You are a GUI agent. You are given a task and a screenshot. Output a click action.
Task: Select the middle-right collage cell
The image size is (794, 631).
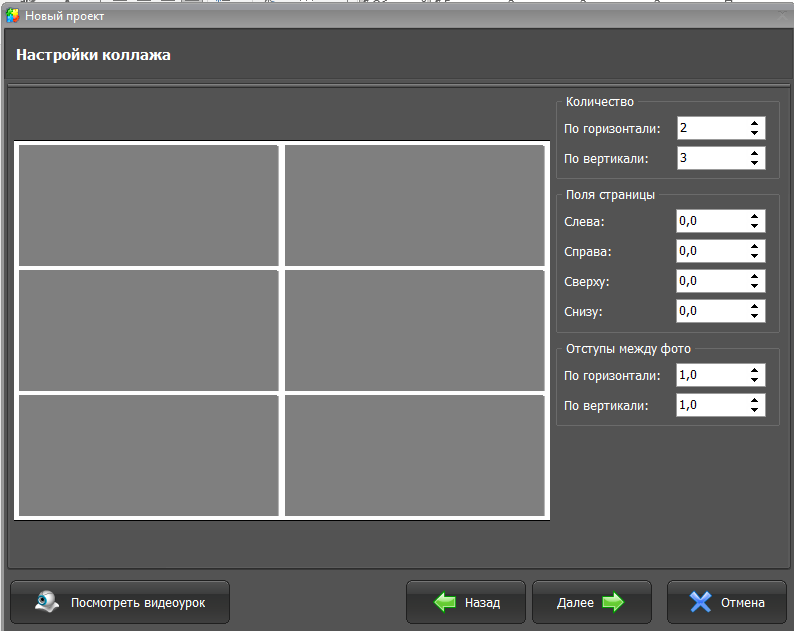point(414,330)
